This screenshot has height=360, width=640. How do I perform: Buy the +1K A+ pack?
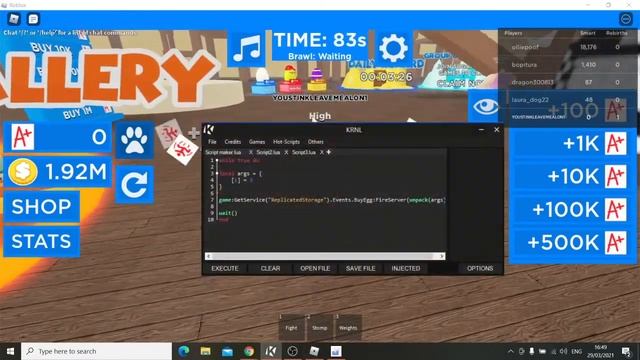pyautogui.click(x=573, y=144)
